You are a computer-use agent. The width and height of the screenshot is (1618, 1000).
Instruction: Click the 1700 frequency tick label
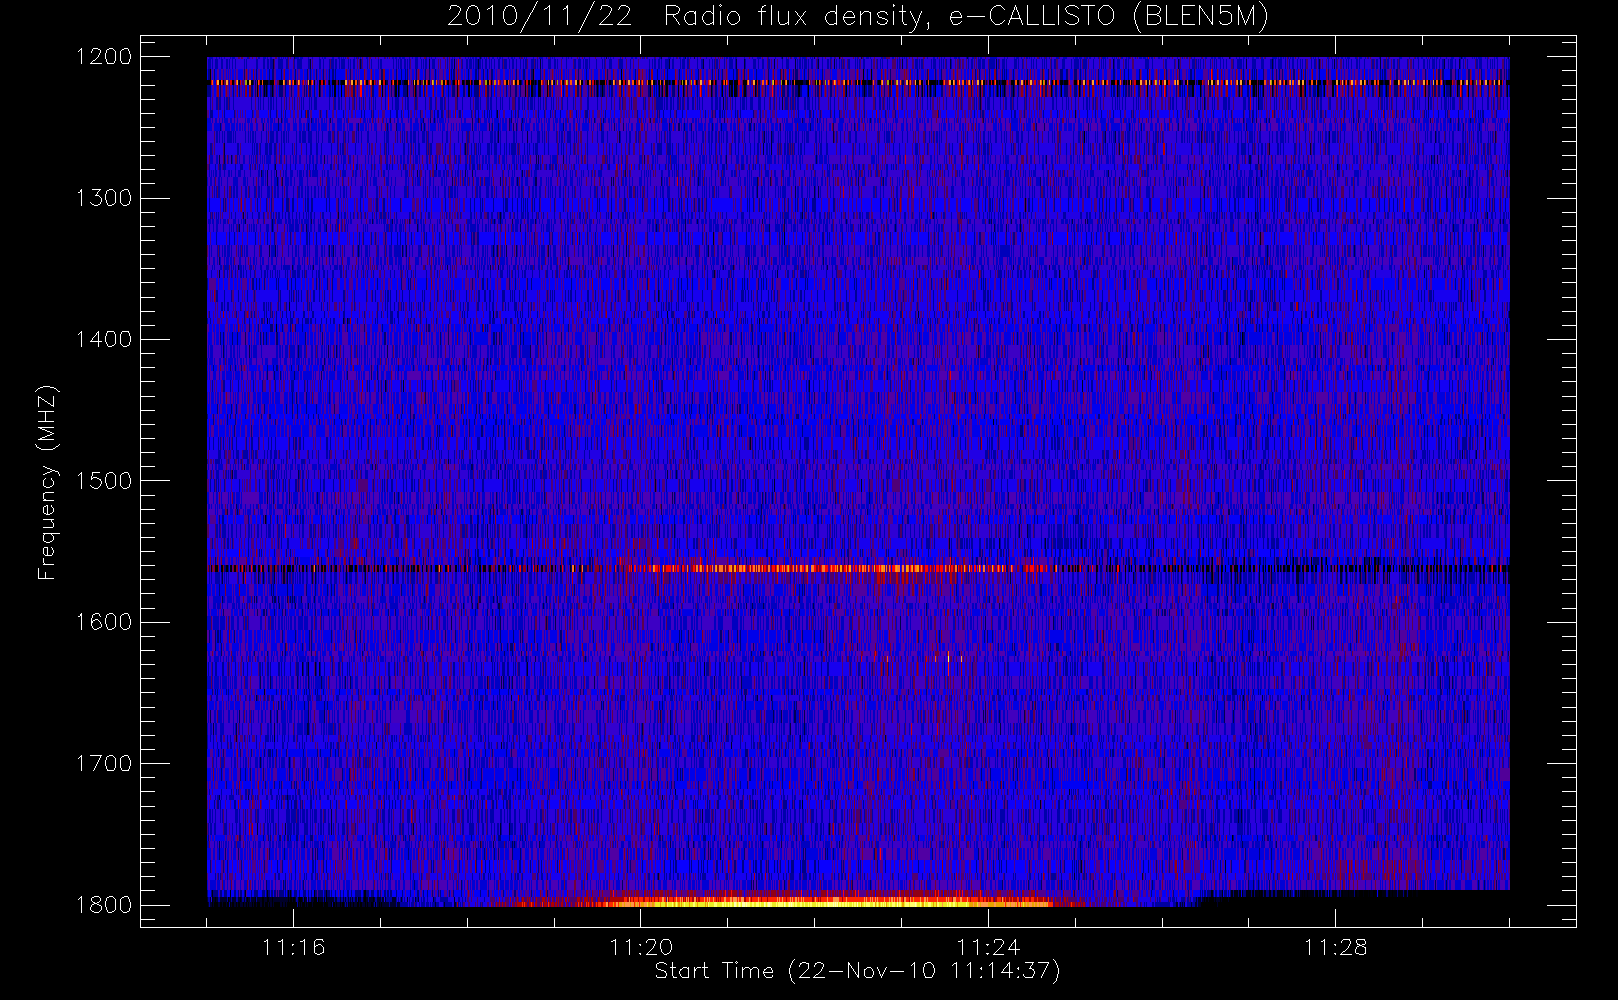104,763
